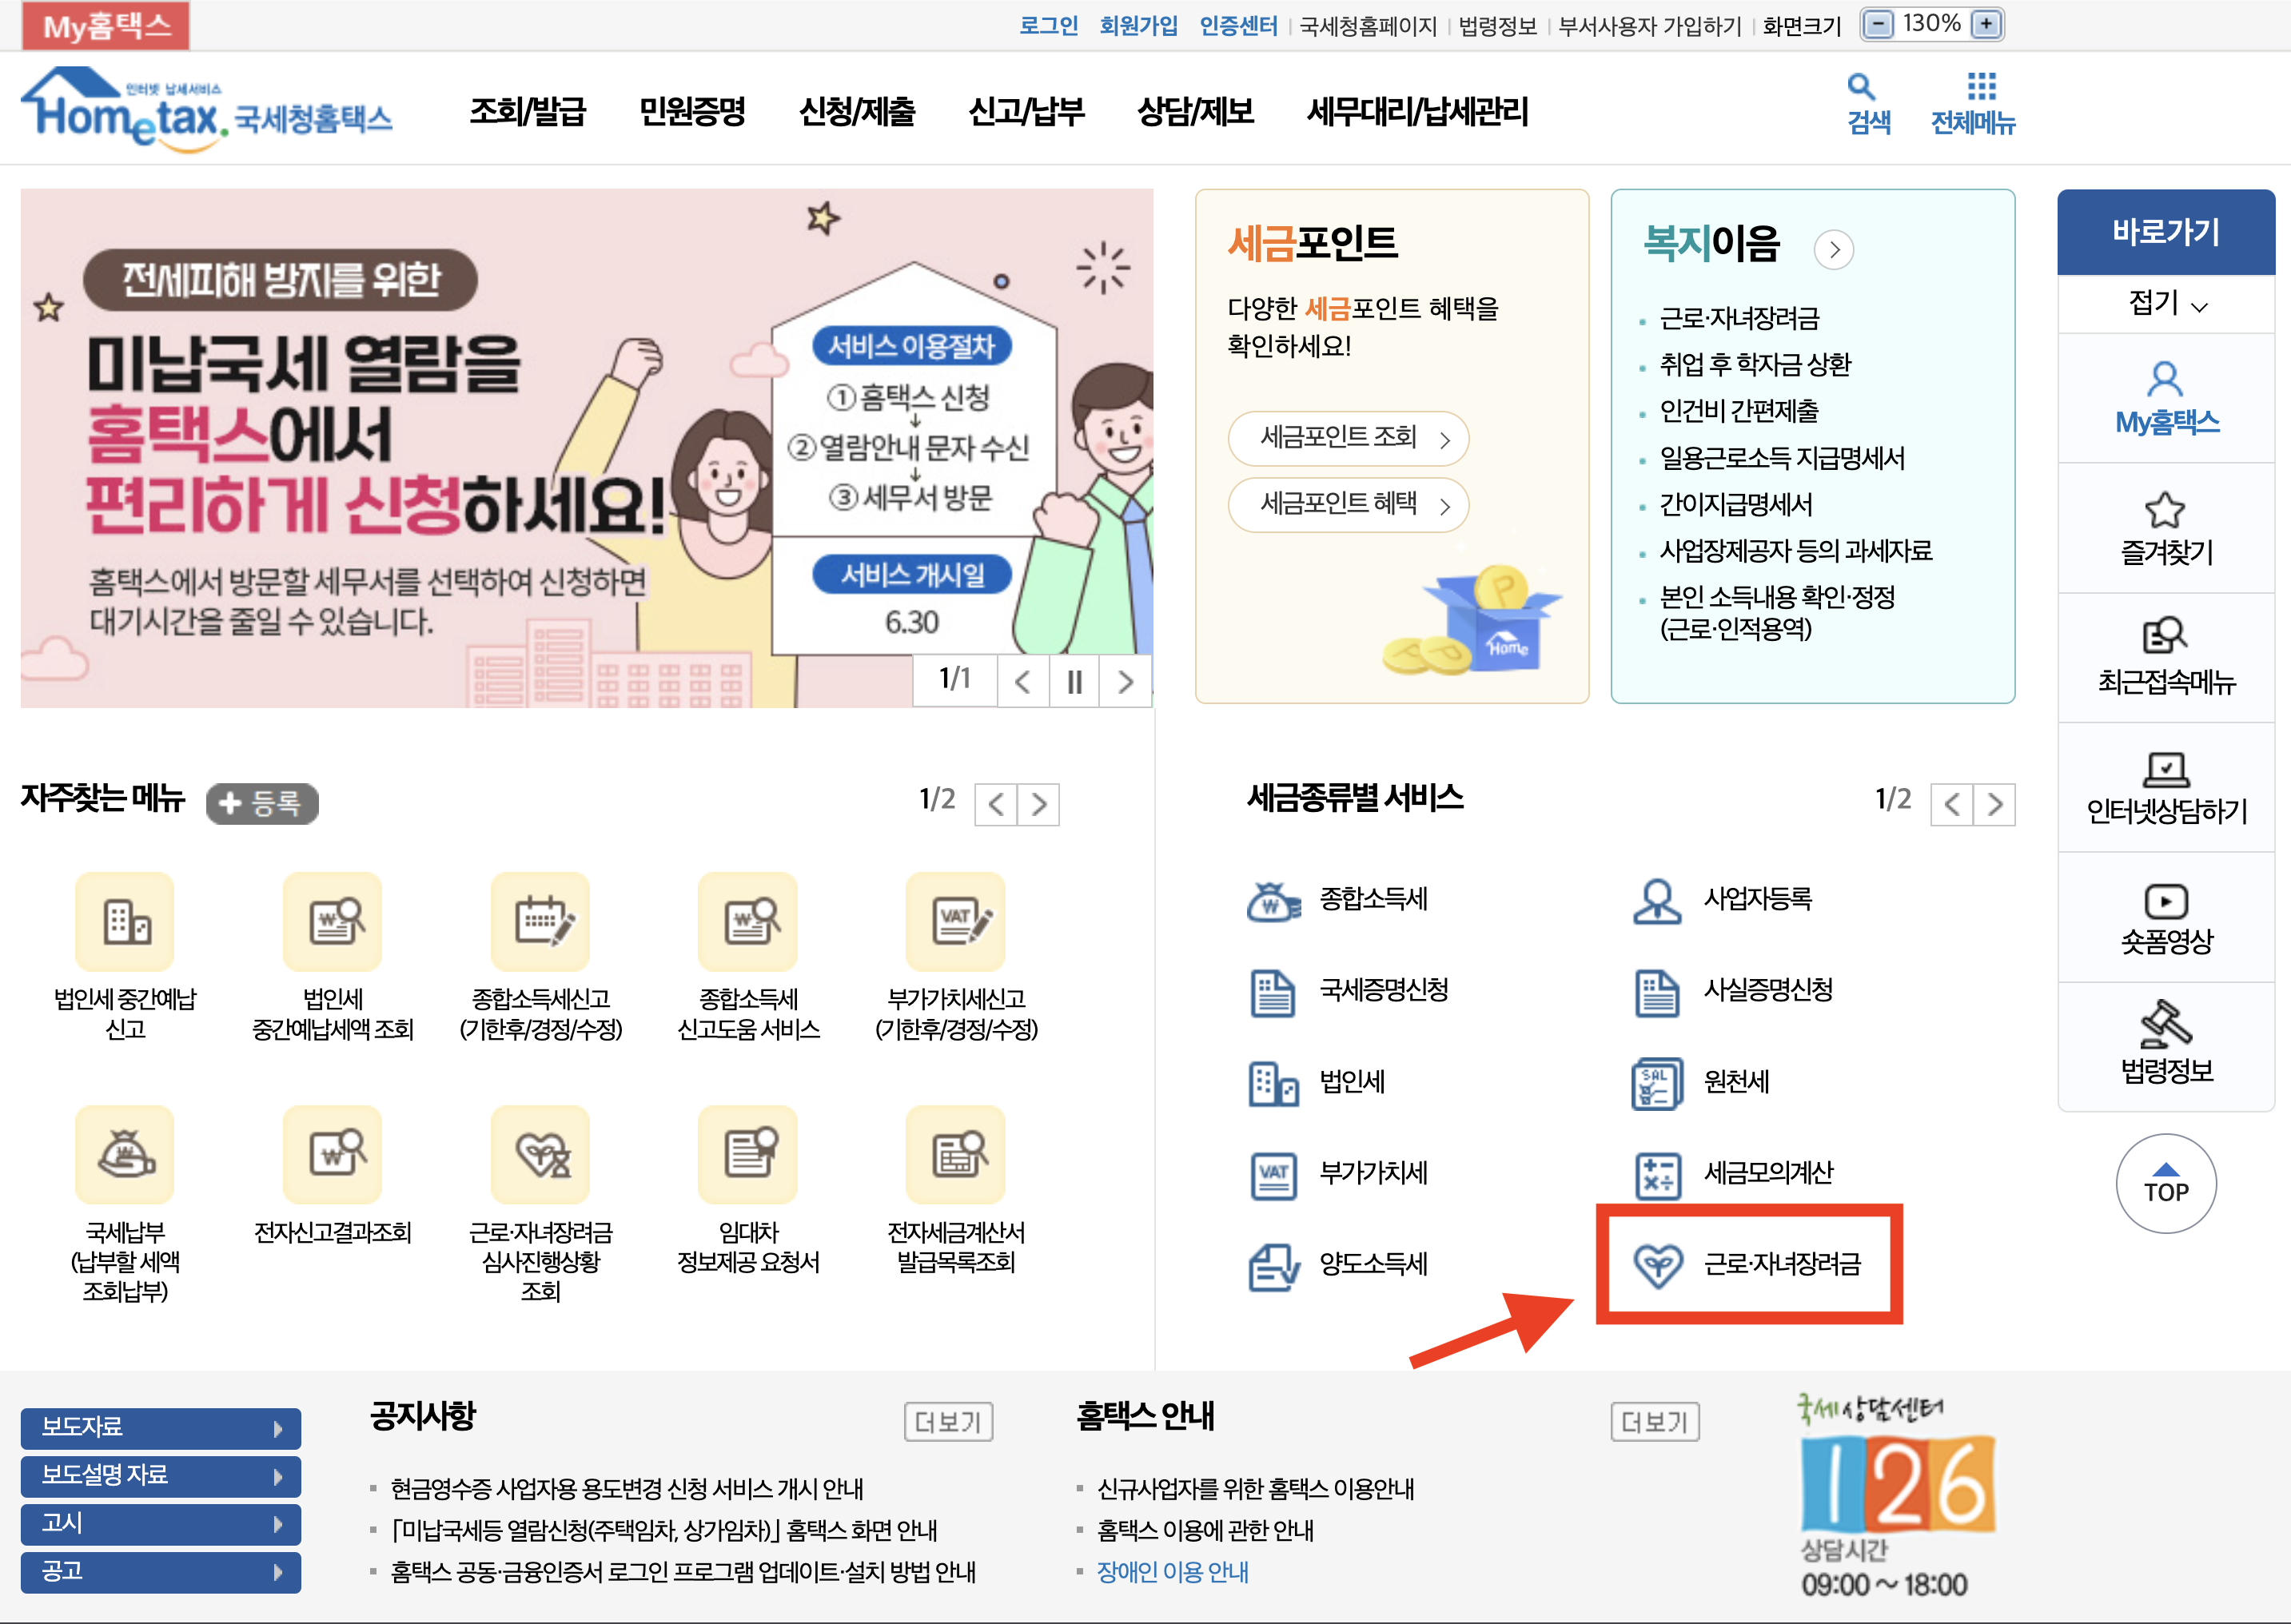The image size is (2291, 1624).
Task: Open the 신고/납부 menu
Action: click(x=1025, y=111)
